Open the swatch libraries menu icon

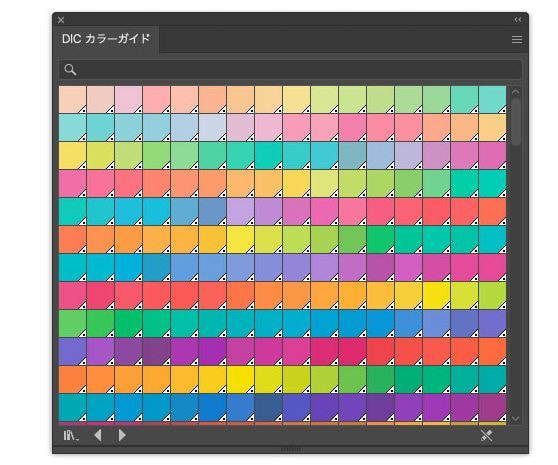coord(71,435)
